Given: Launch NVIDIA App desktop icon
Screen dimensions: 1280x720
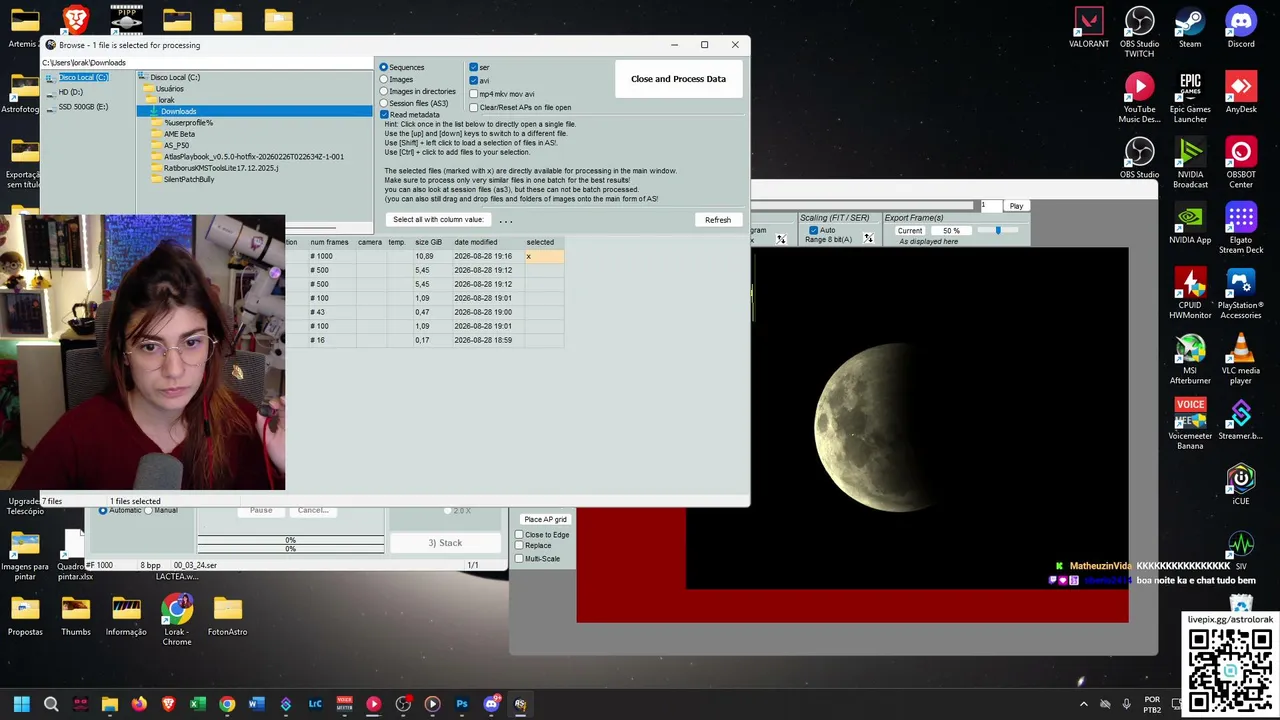Looking at the screenshot, I should (x=1190, y=224).
